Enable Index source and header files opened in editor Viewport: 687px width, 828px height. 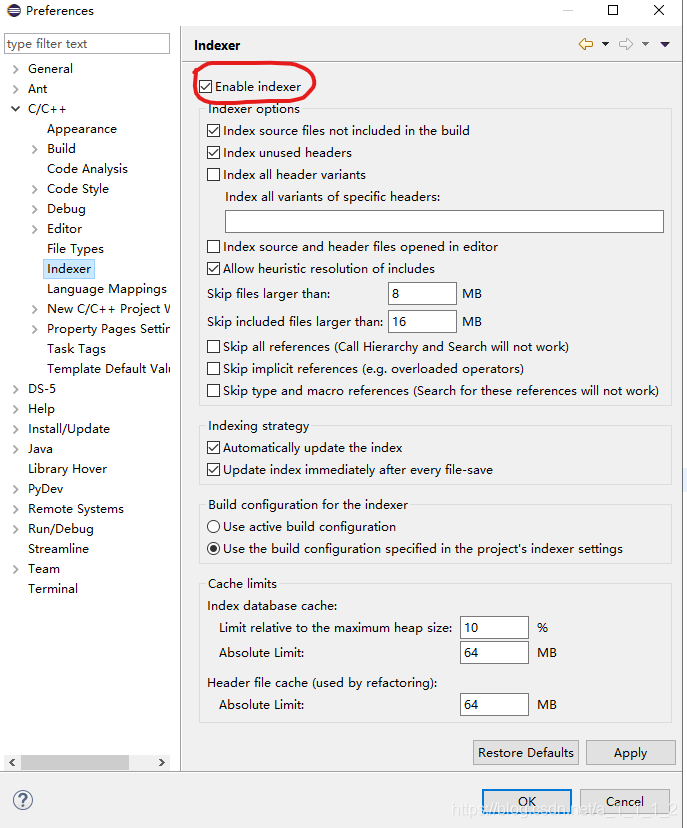coord(213,247)
